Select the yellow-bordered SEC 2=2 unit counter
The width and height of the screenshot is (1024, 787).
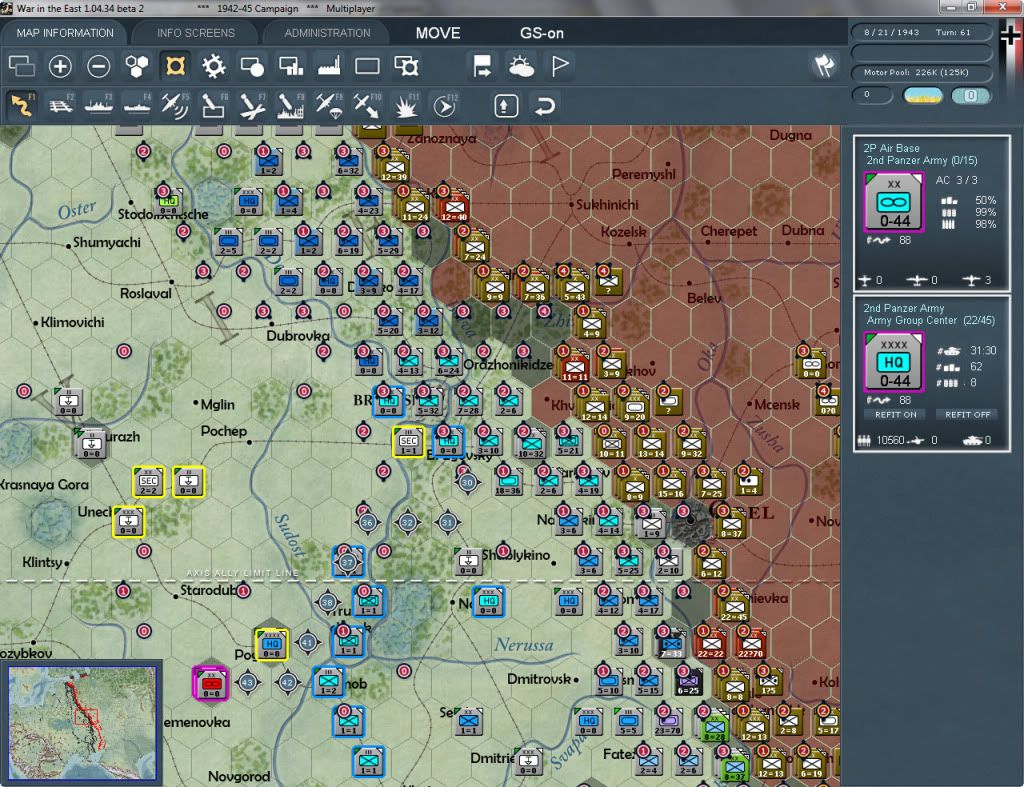149,482
